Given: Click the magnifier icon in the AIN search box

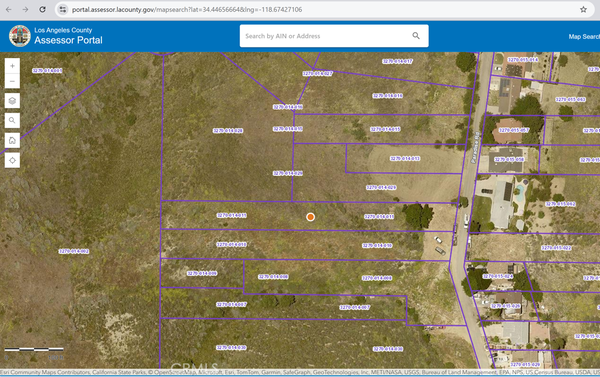Looking at the screenshot, I should coord(416,36).
